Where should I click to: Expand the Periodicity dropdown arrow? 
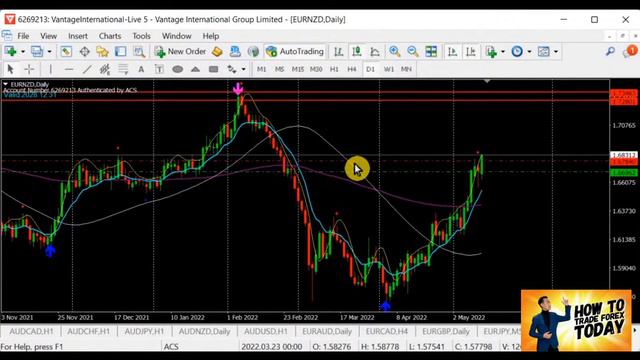pyautogui.click(x=529, y=52)
